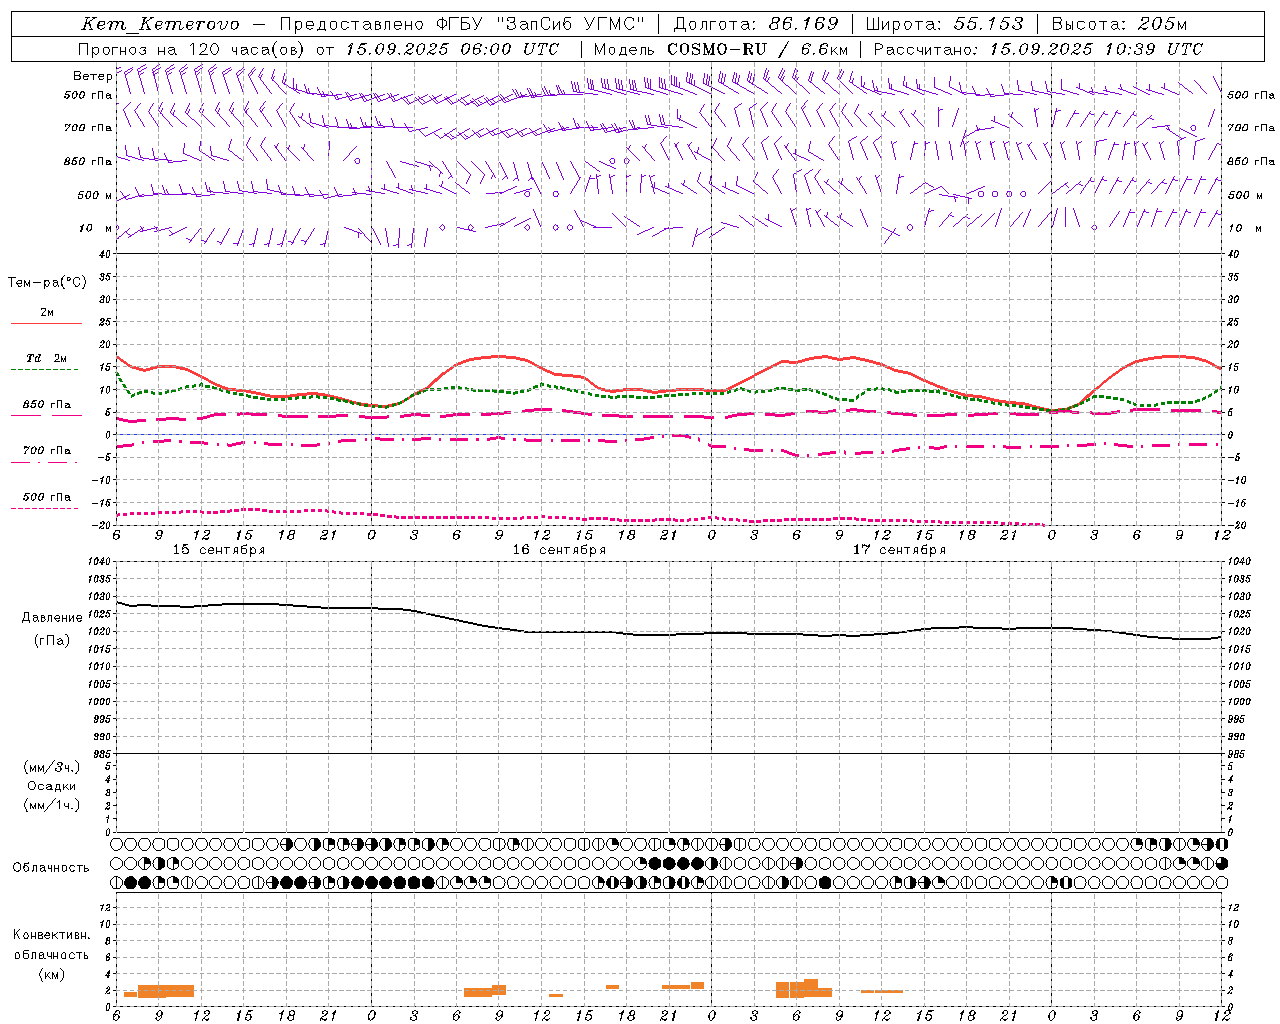
Task: Click the 16 сентября date label
Action: 559,550
